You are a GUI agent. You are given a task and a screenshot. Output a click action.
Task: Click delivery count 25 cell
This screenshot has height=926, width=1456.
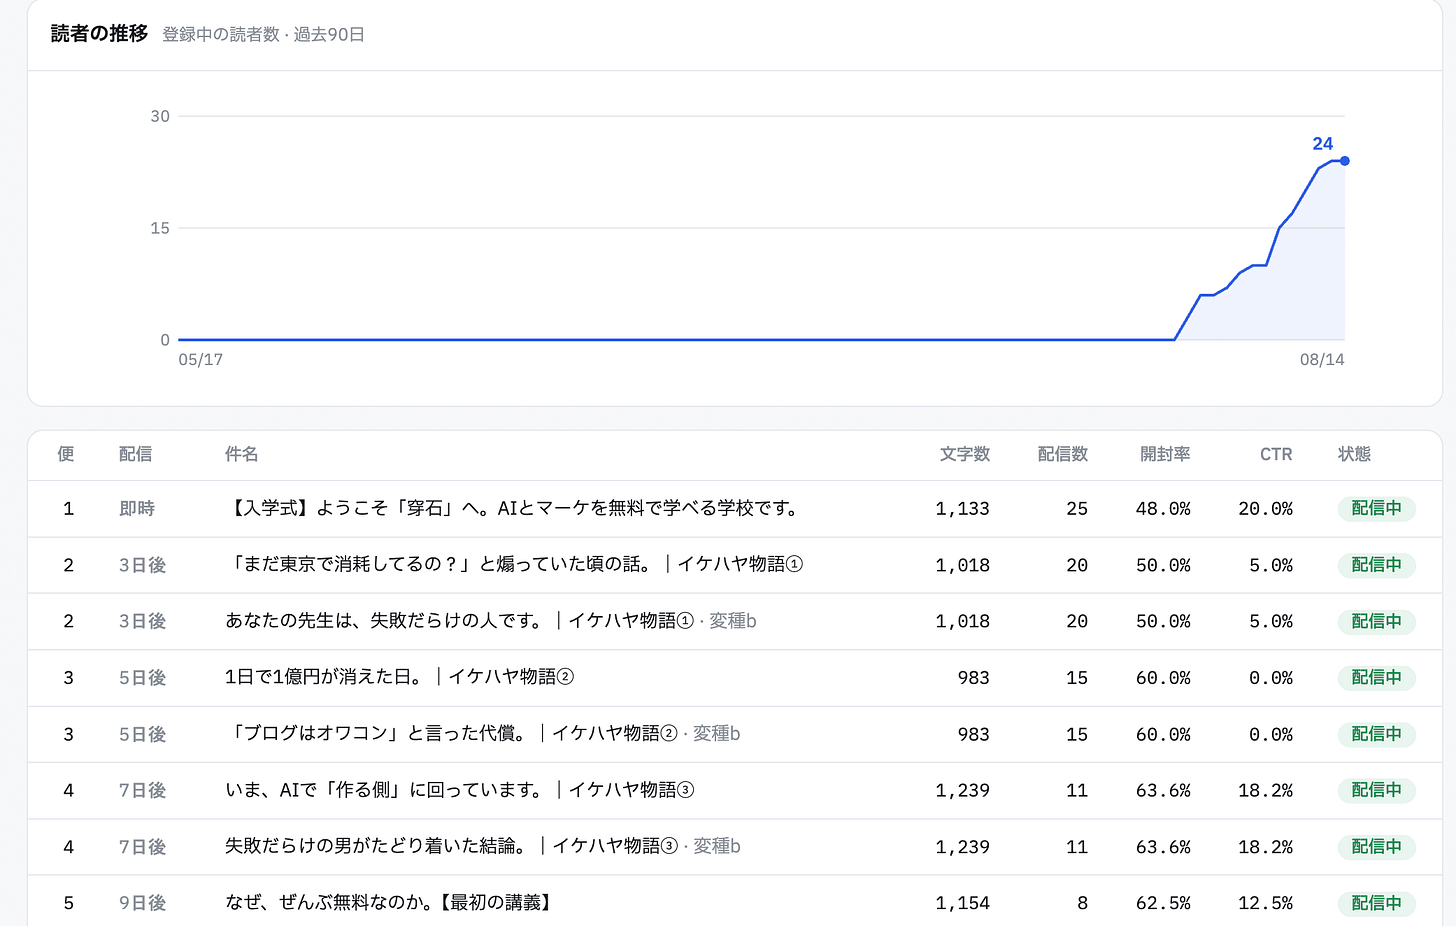[1077, 508]
